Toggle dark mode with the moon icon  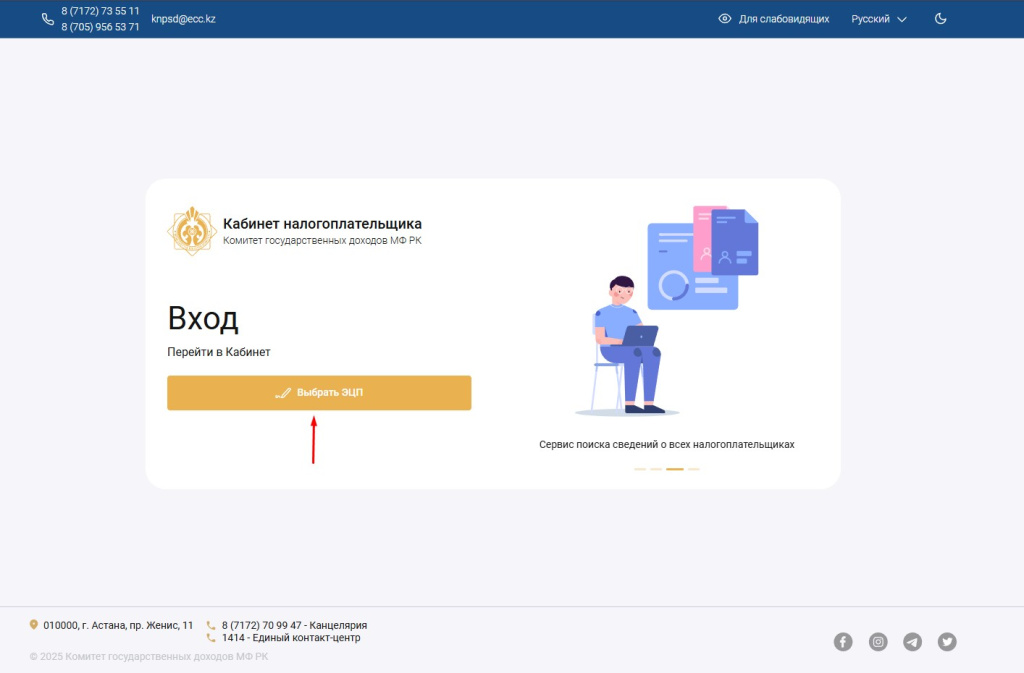[x=940, y=18]
